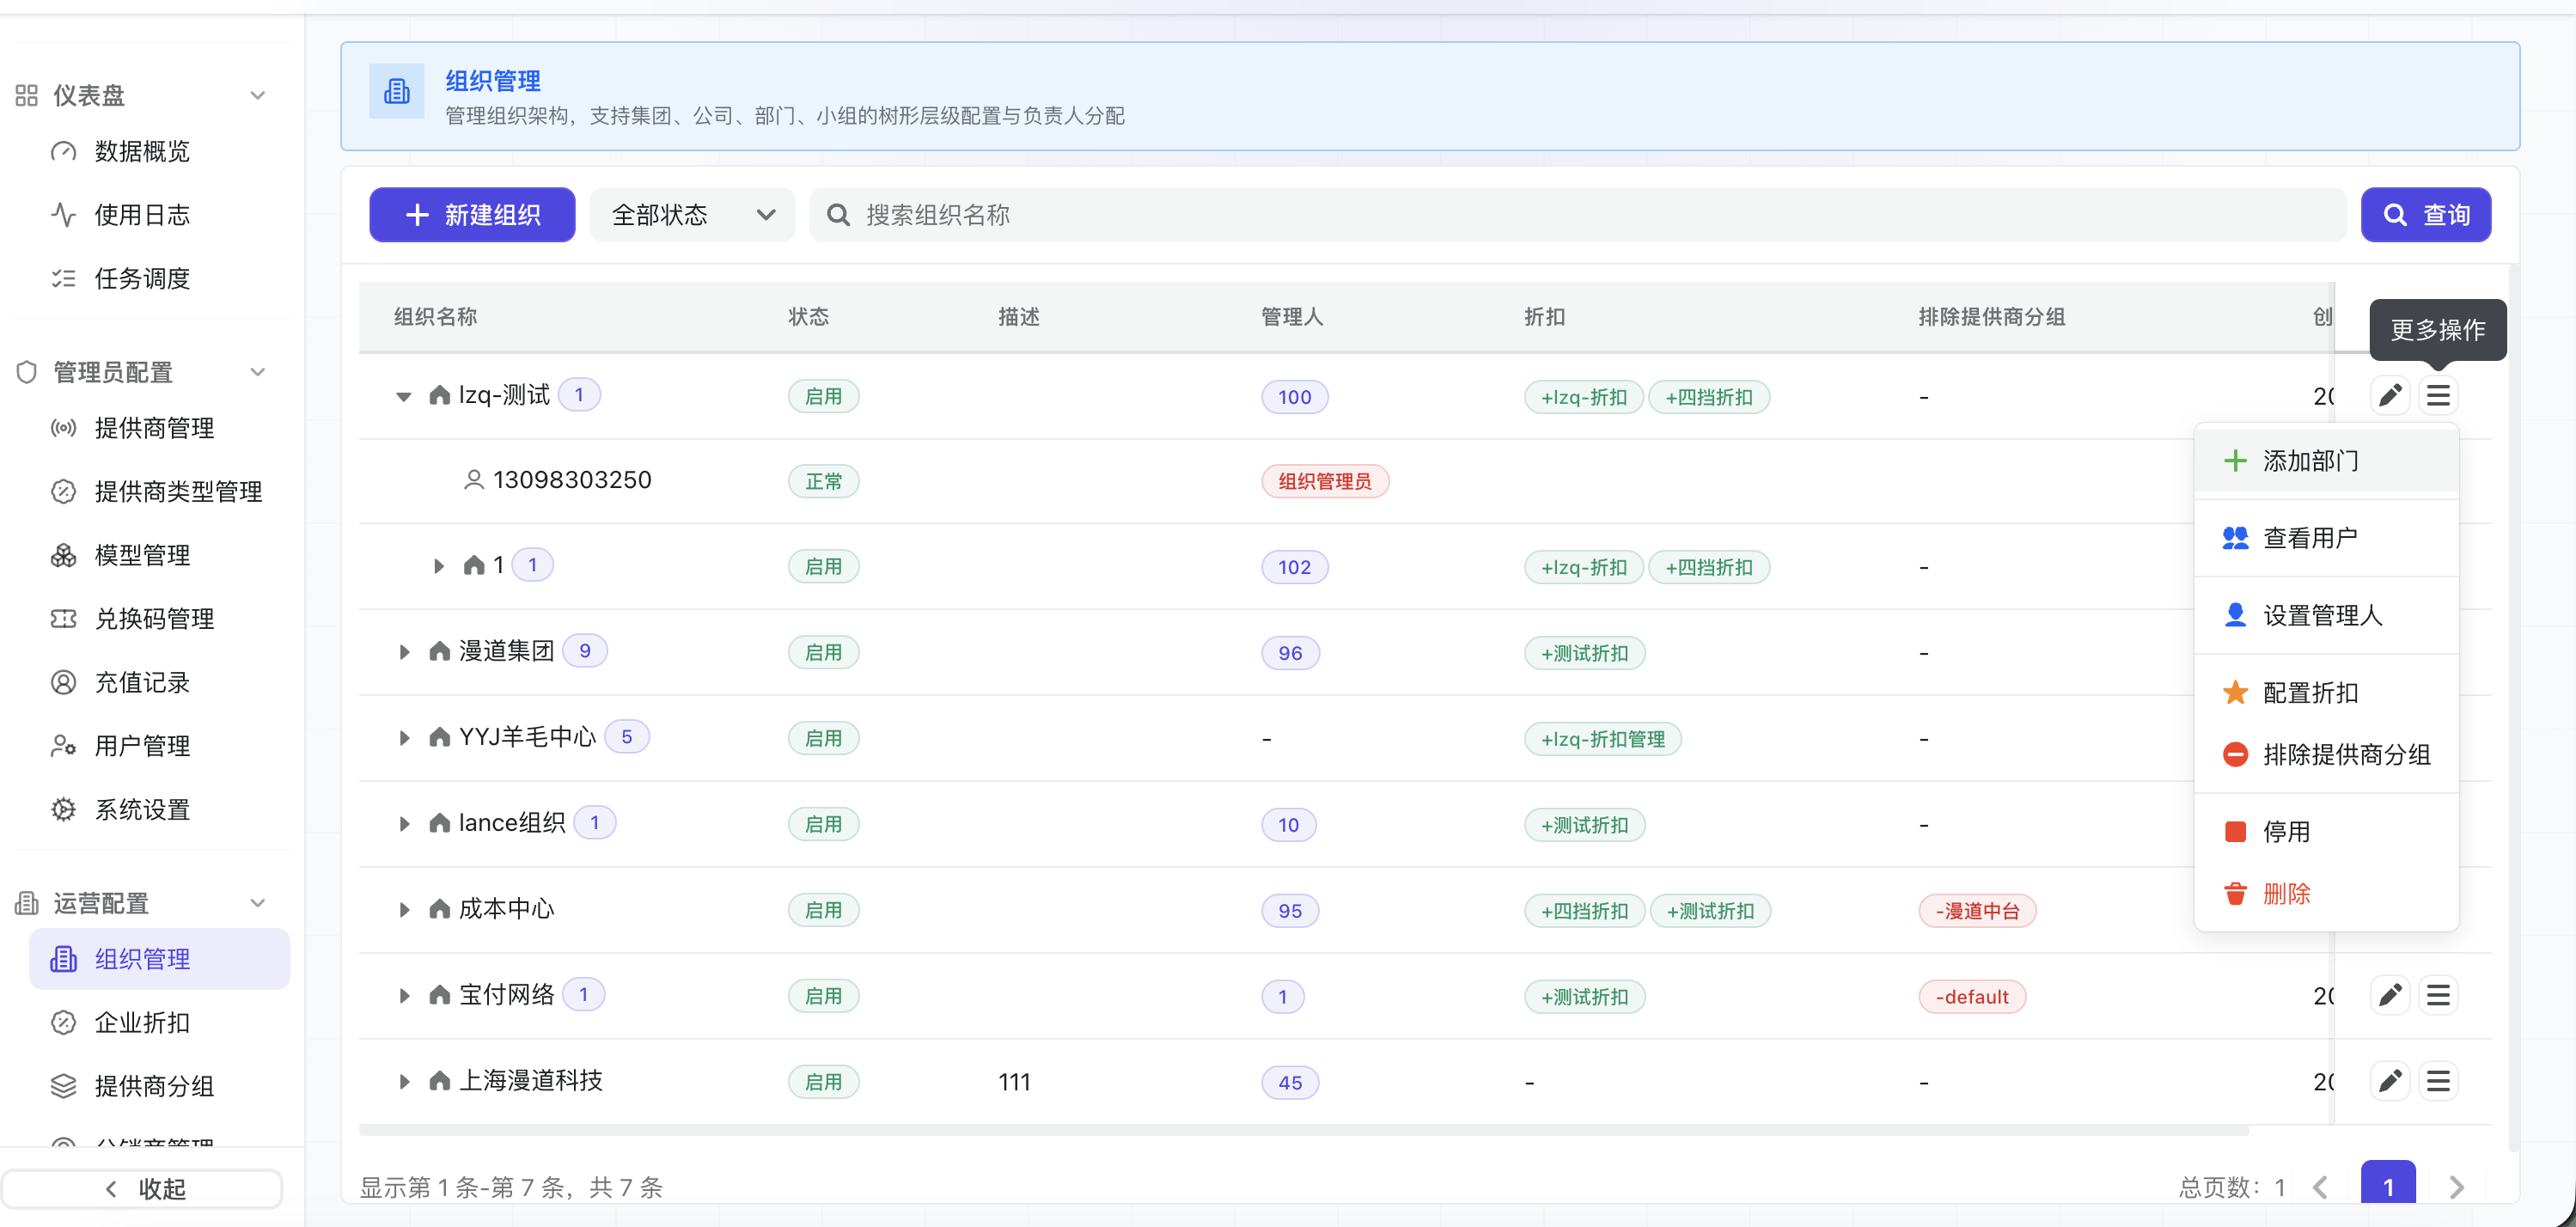Click the -漫道中台 excluded group tag
Screen dimensions: 2576x1227
click(1977, 911)
